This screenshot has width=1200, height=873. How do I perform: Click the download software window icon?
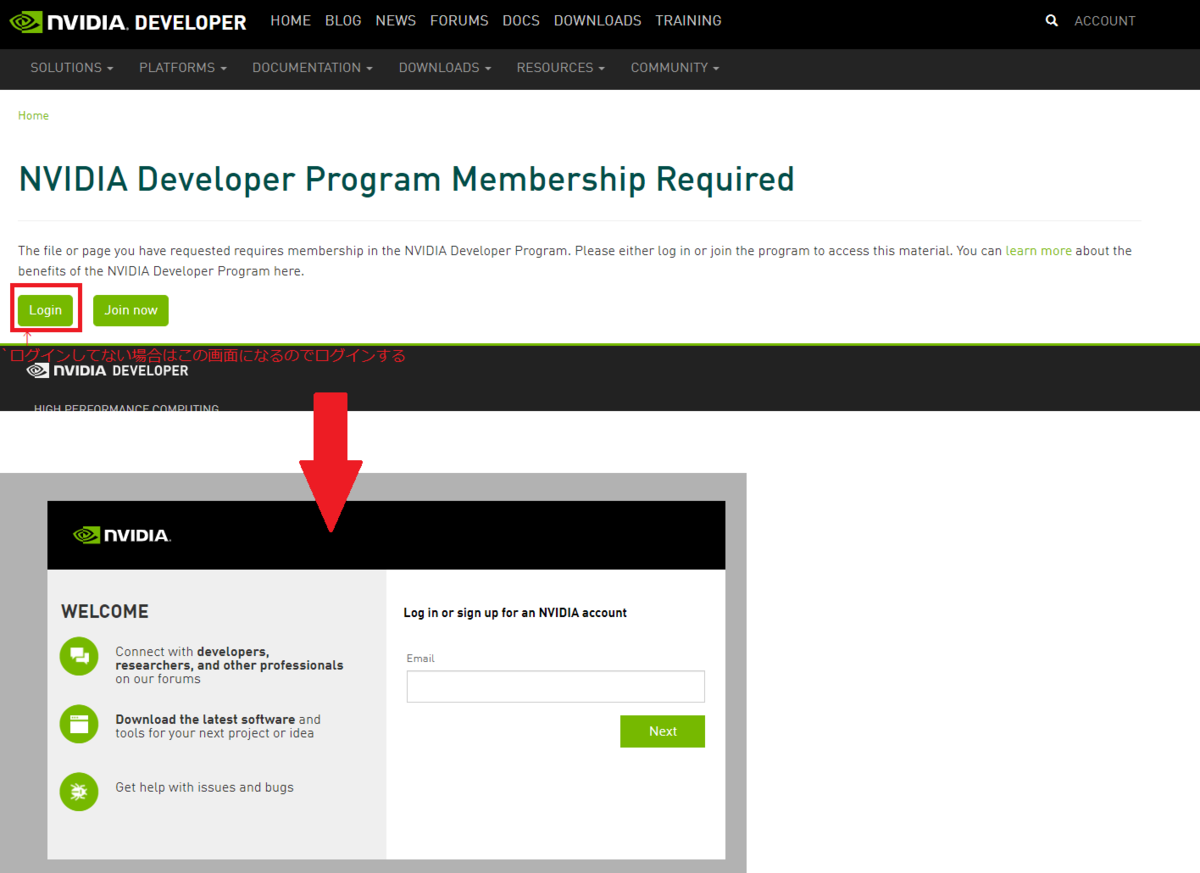79,724
